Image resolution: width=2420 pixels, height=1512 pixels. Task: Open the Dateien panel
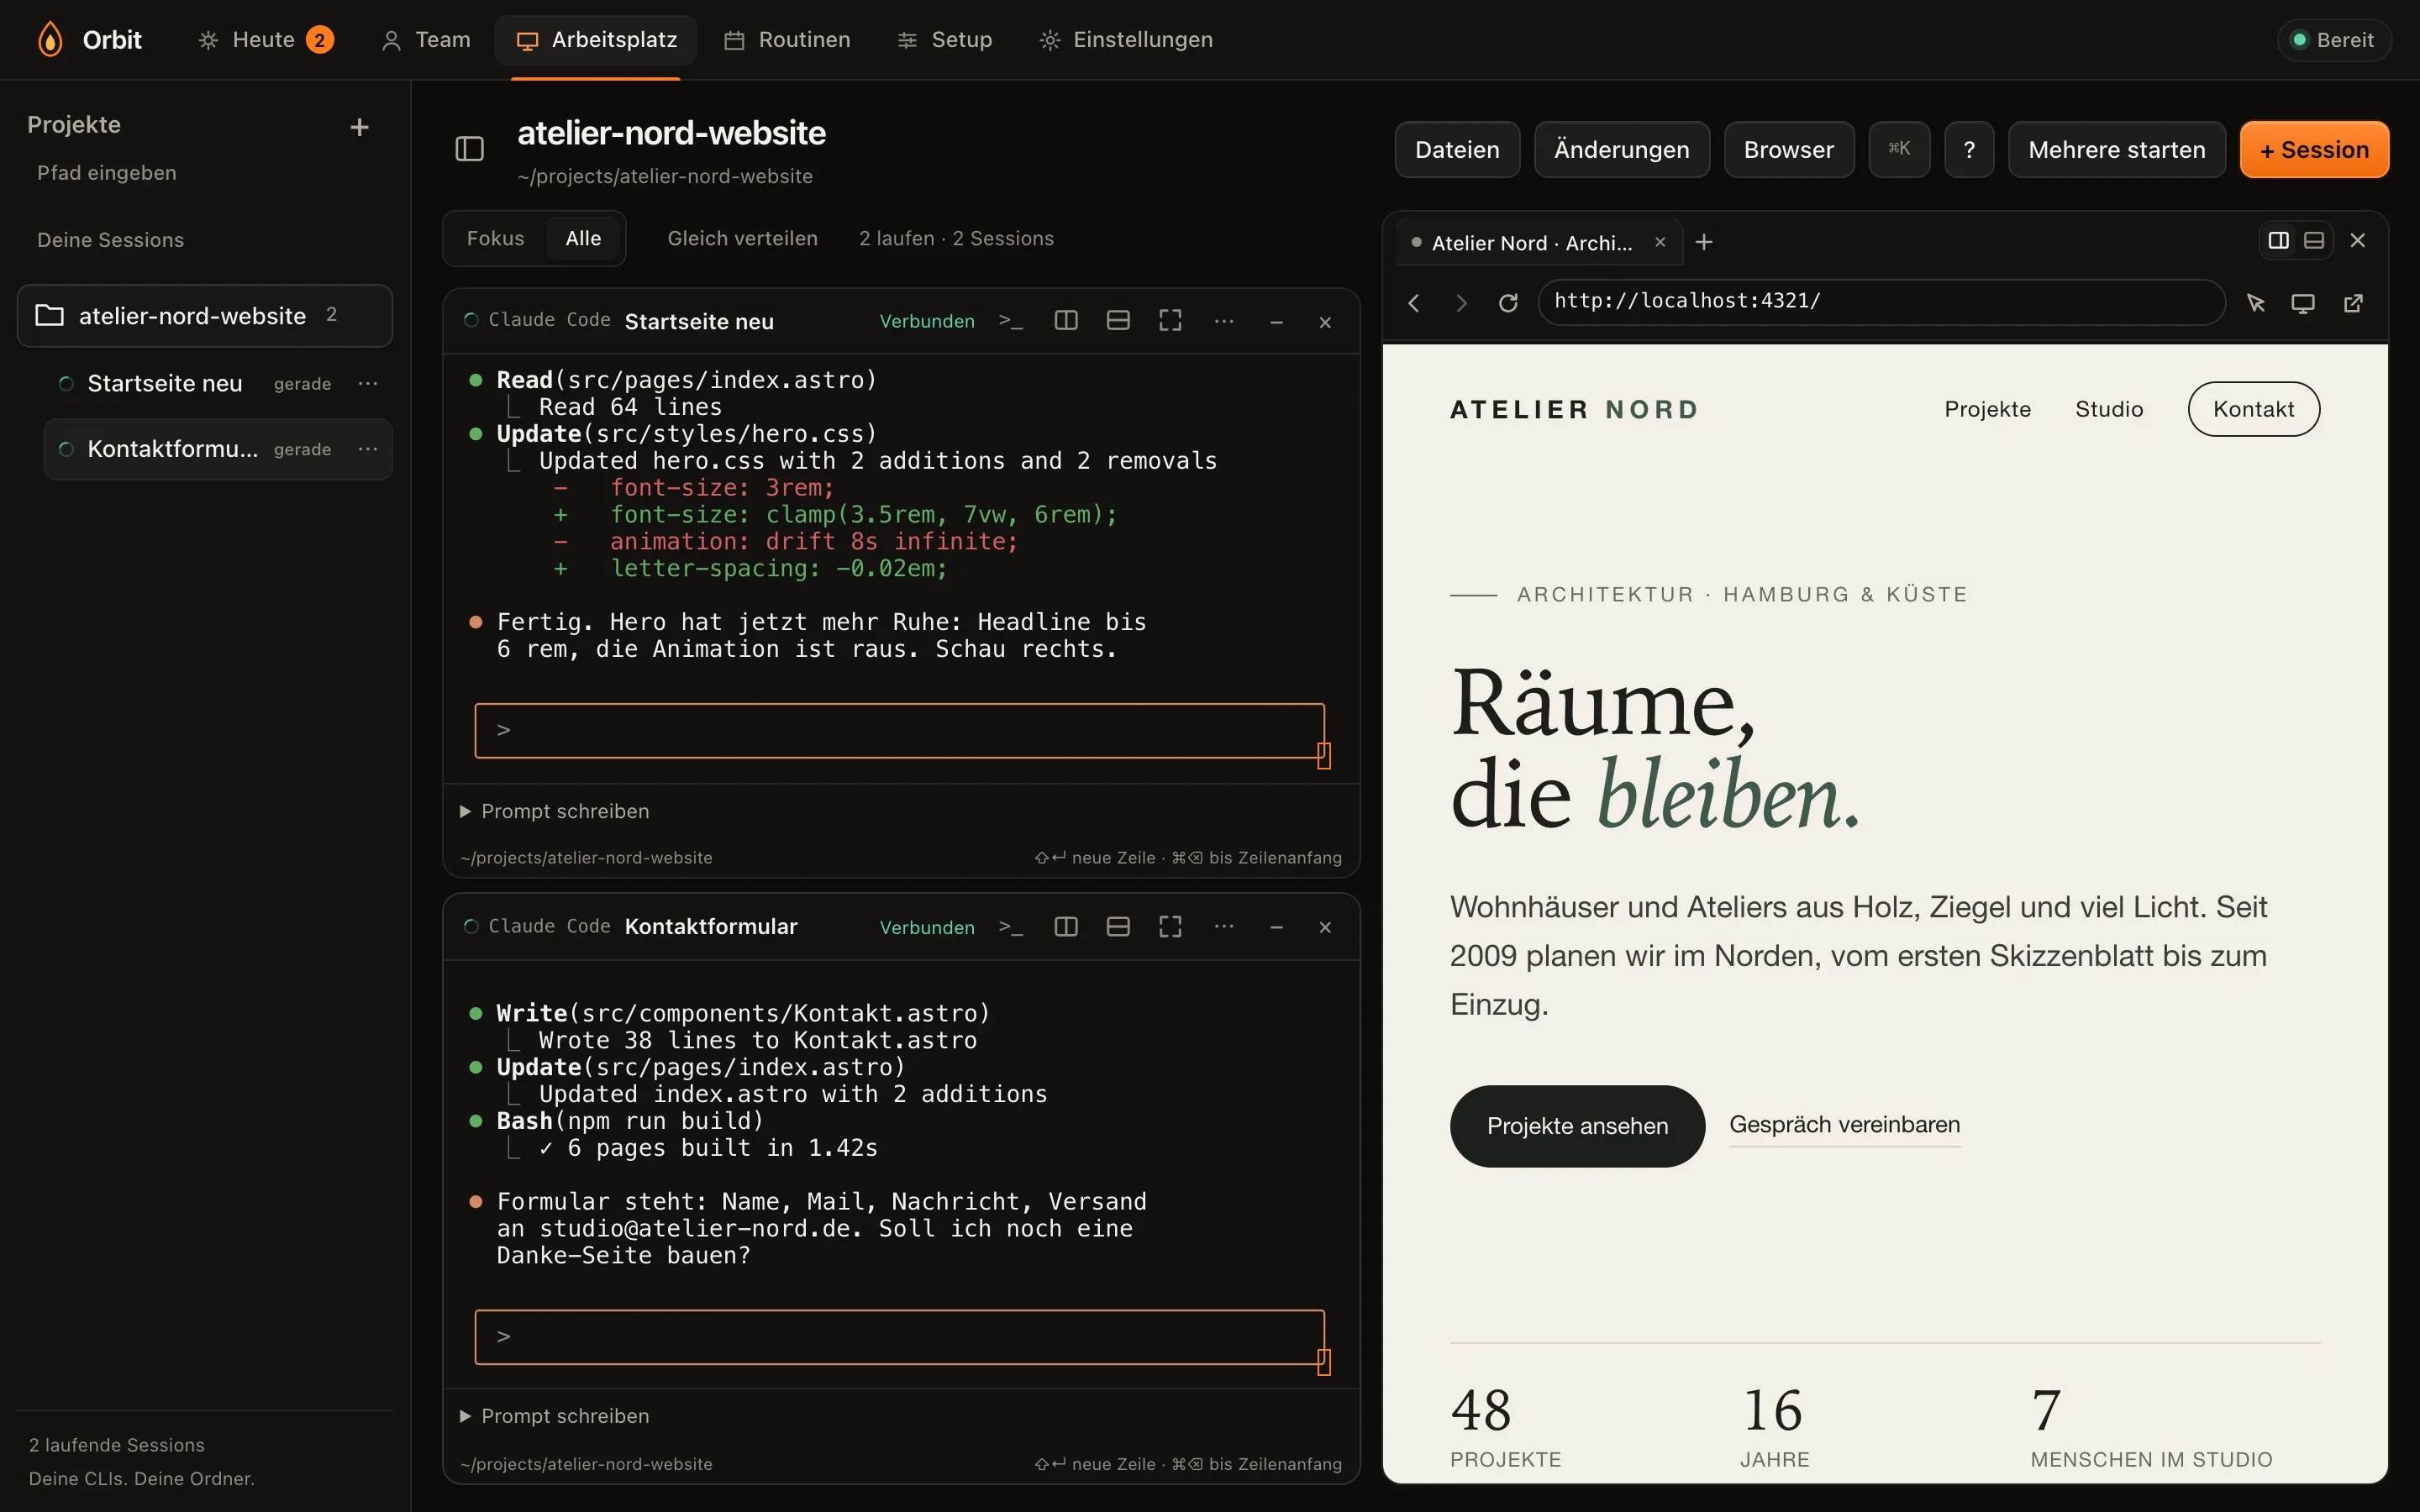coord(1457,150)
